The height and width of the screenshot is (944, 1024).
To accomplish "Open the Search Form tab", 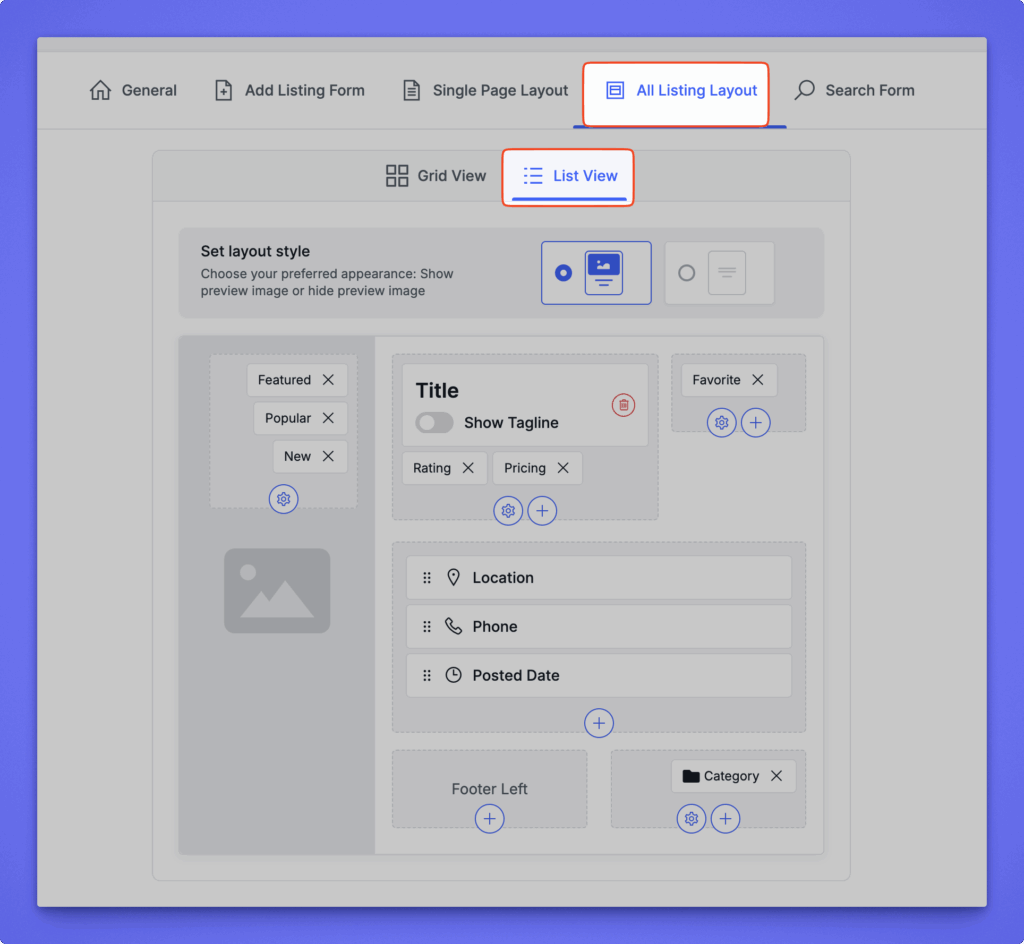I will click(854, 90).
